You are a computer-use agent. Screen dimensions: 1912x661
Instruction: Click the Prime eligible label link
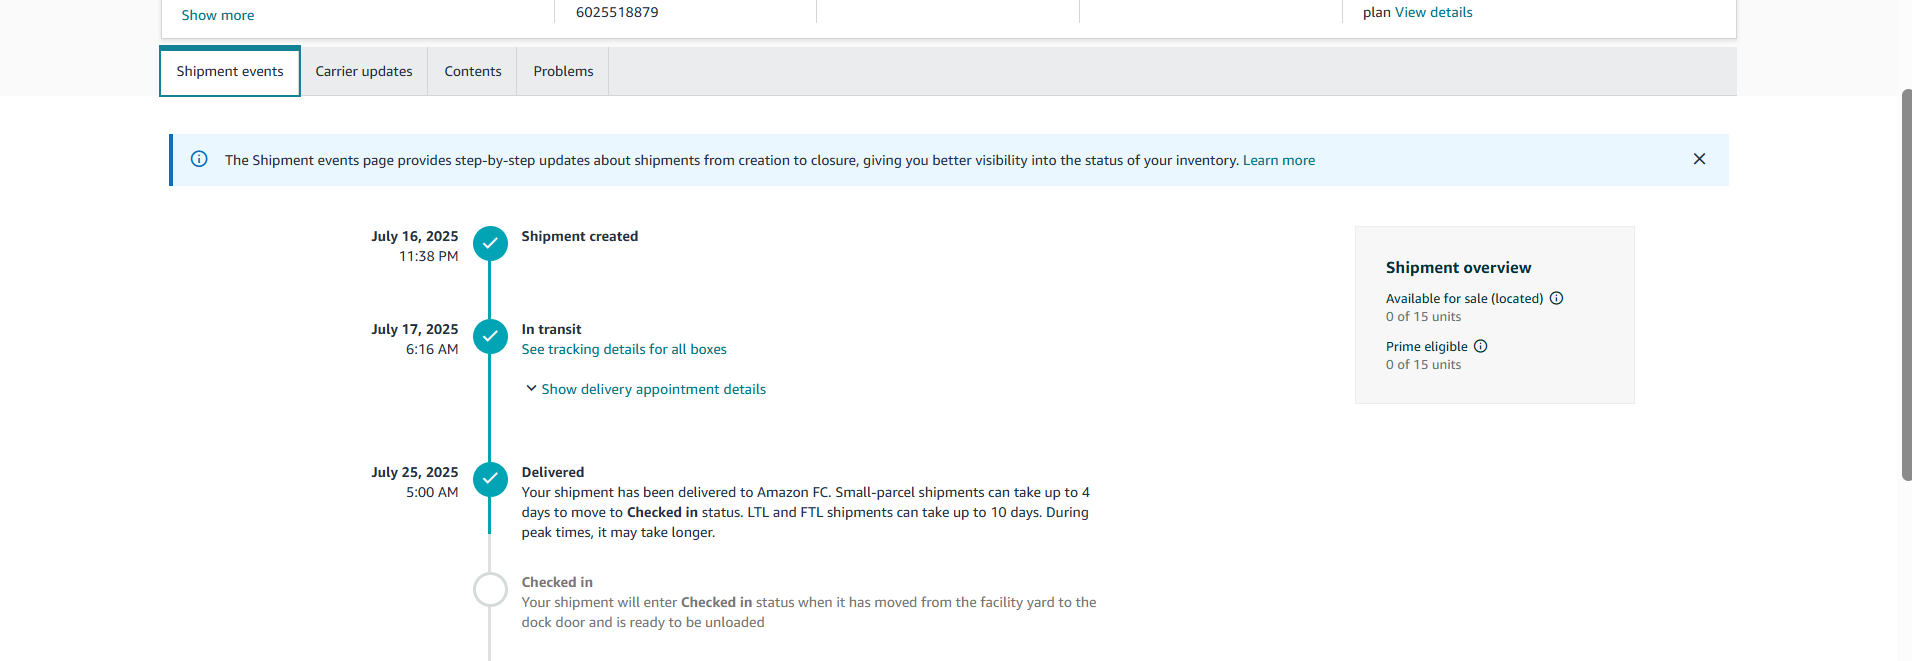pos(1427,346)
